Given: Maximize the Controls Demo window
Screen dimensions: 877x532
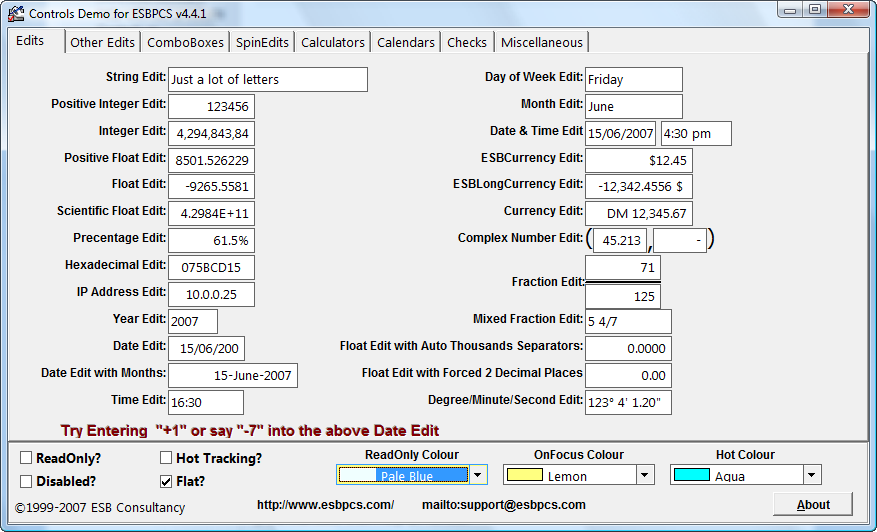Looking at the screenshot, I should 815,10.
